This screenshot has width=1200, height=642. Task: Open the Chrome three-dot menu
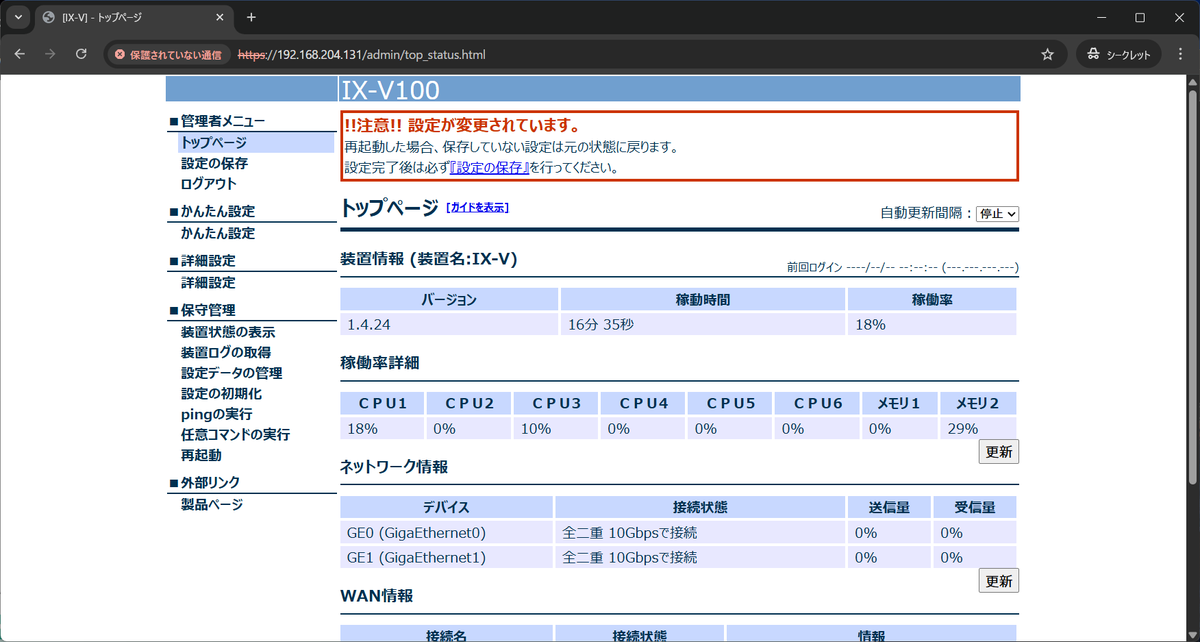click(1180, 55)
